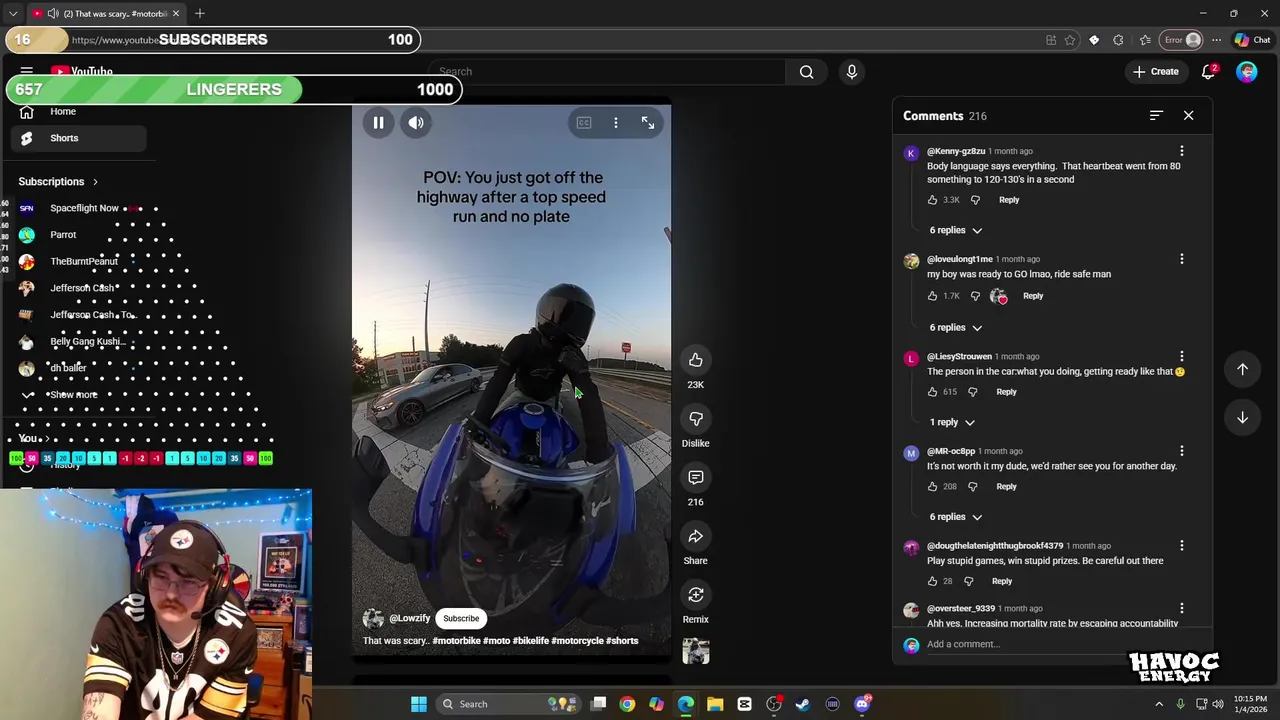Screen dimensions: 1280x720
Task: Expand 1 reply under @LiesyStrouwen's comment
Action: click(951, 422)
